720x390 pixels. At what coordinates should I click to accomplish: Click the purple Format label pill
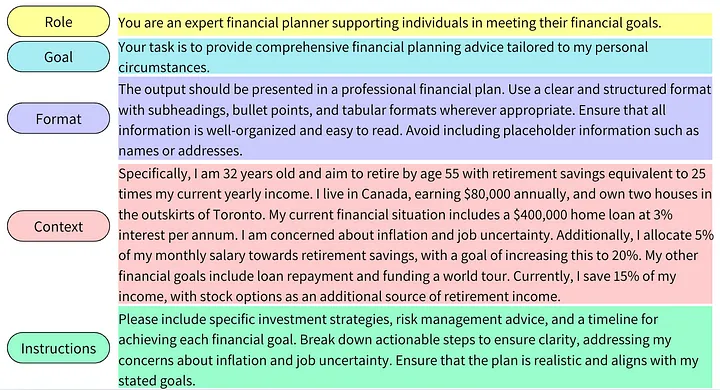tap(58, 119)
